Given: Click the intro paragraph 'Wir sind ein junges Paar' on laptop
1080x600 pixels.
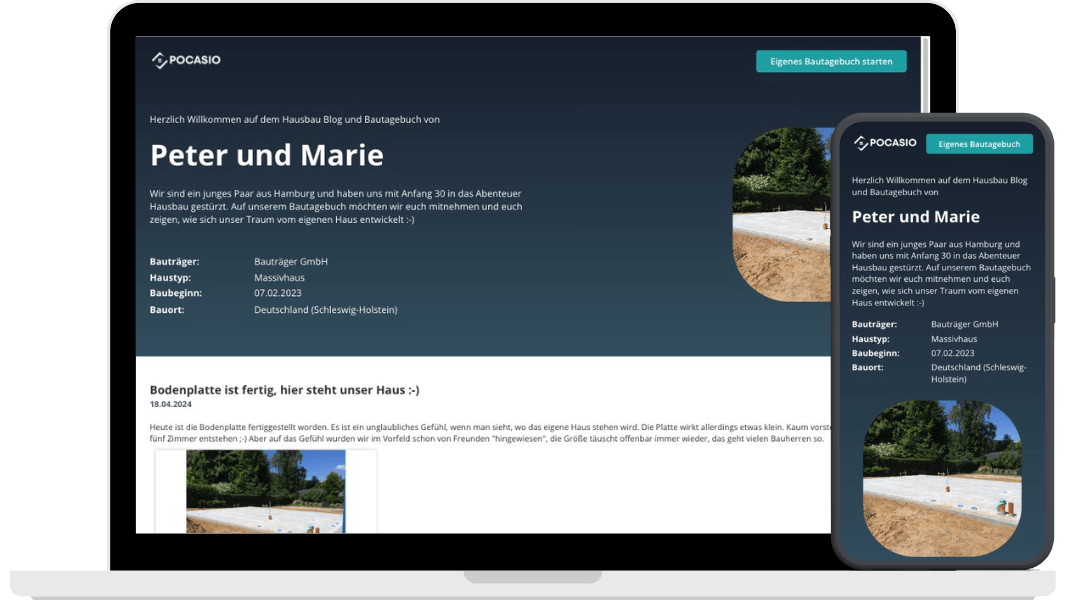Looking at the screenshot, I should [335, 207].
